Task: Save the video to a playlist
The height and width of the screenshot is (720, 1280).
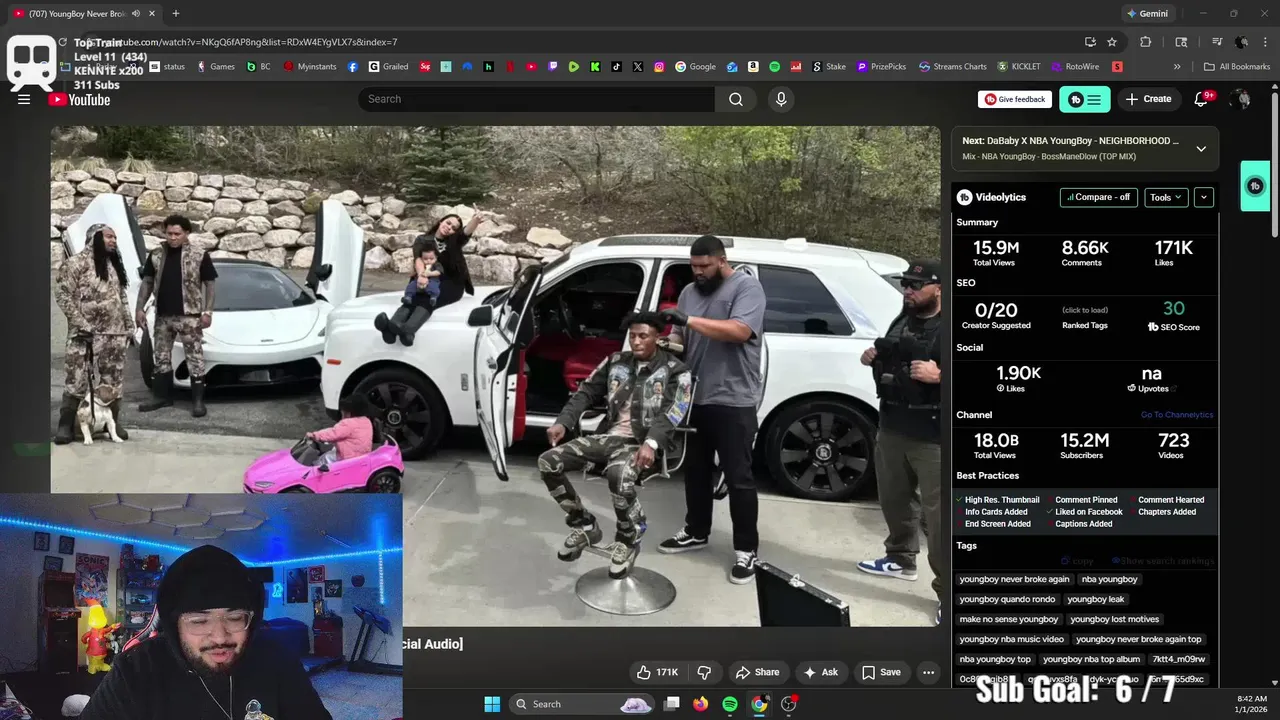Action: tap(882, 672)
